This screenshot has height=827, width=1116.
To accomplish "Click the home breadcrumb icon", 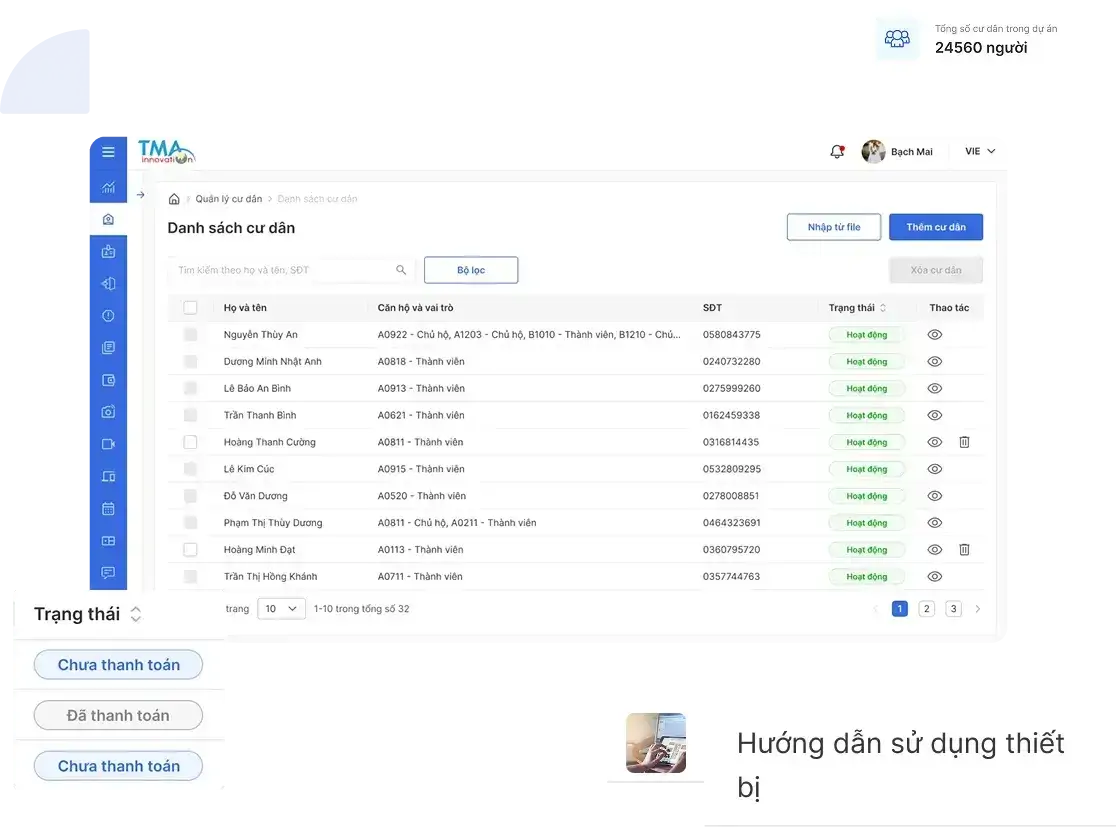I will 174,199.
